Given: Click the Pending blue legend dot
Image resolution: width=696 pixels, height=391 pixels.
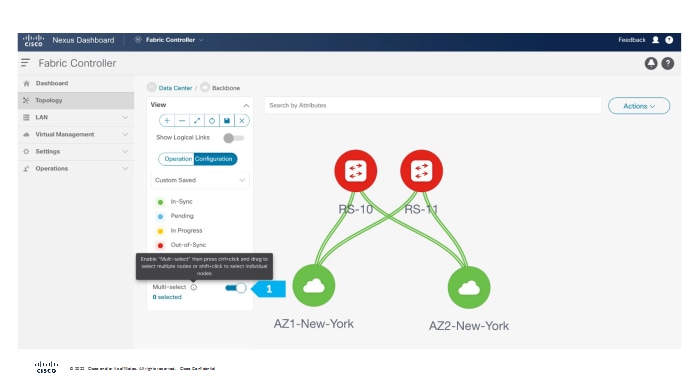Looking at the screenshot, I should coord(160,216).
